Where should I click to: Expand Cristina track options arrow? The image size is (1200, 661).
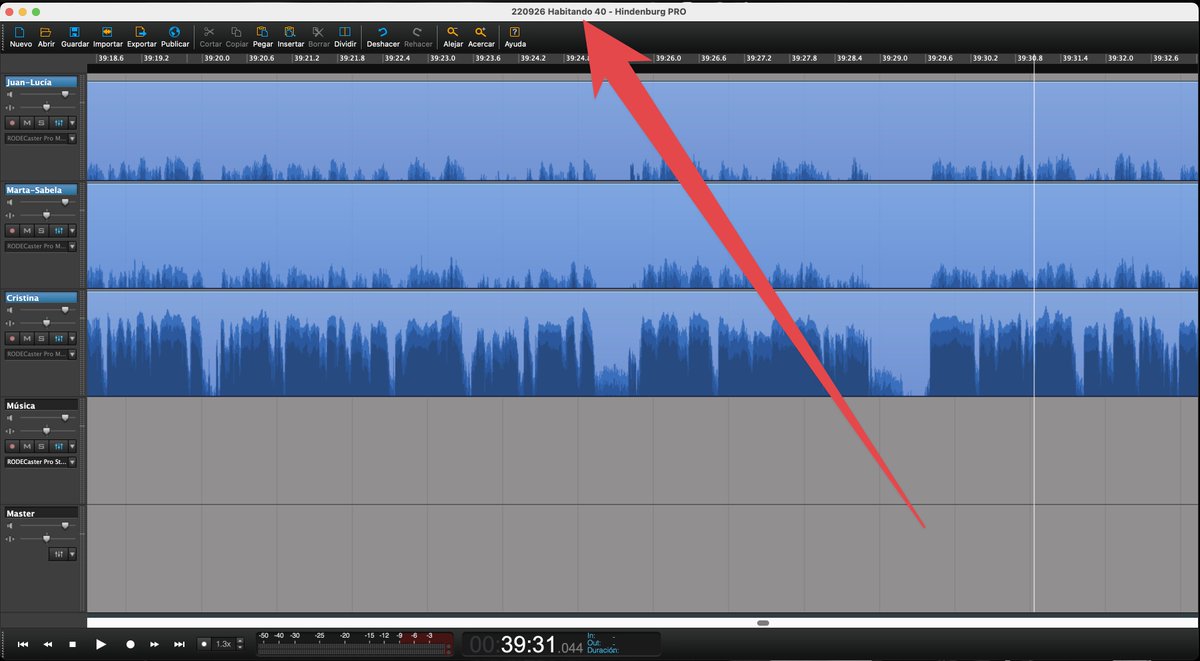(x=72, y=338)
